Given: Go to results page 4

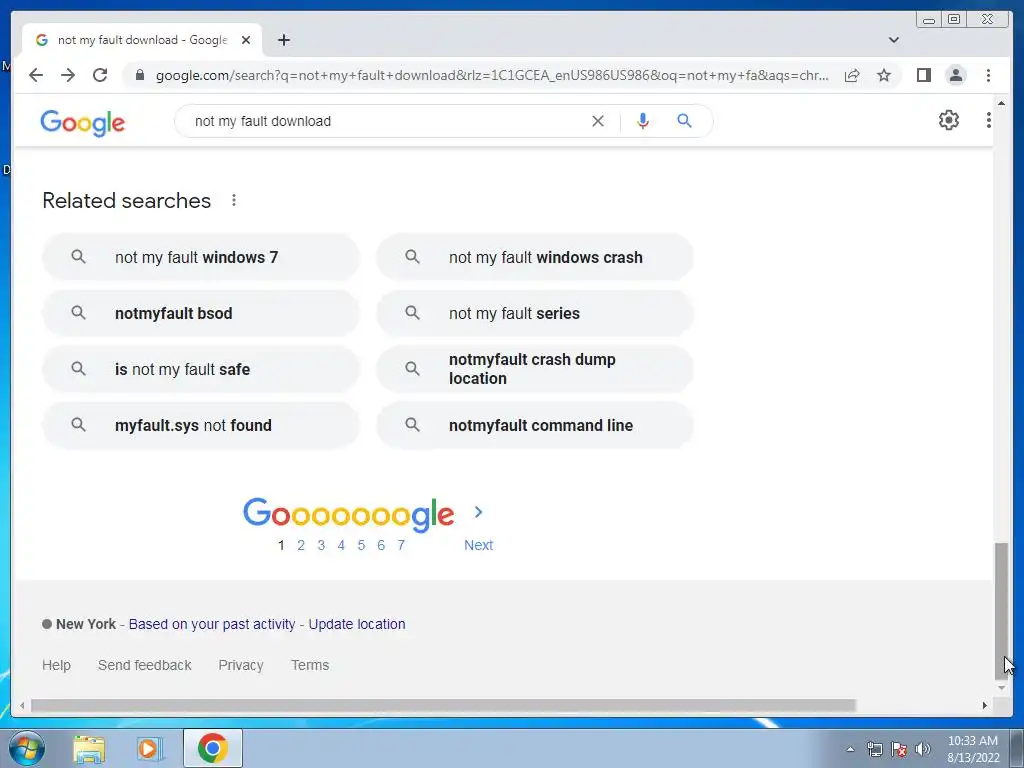Looking at the screenshot, I should pos(341,545).
